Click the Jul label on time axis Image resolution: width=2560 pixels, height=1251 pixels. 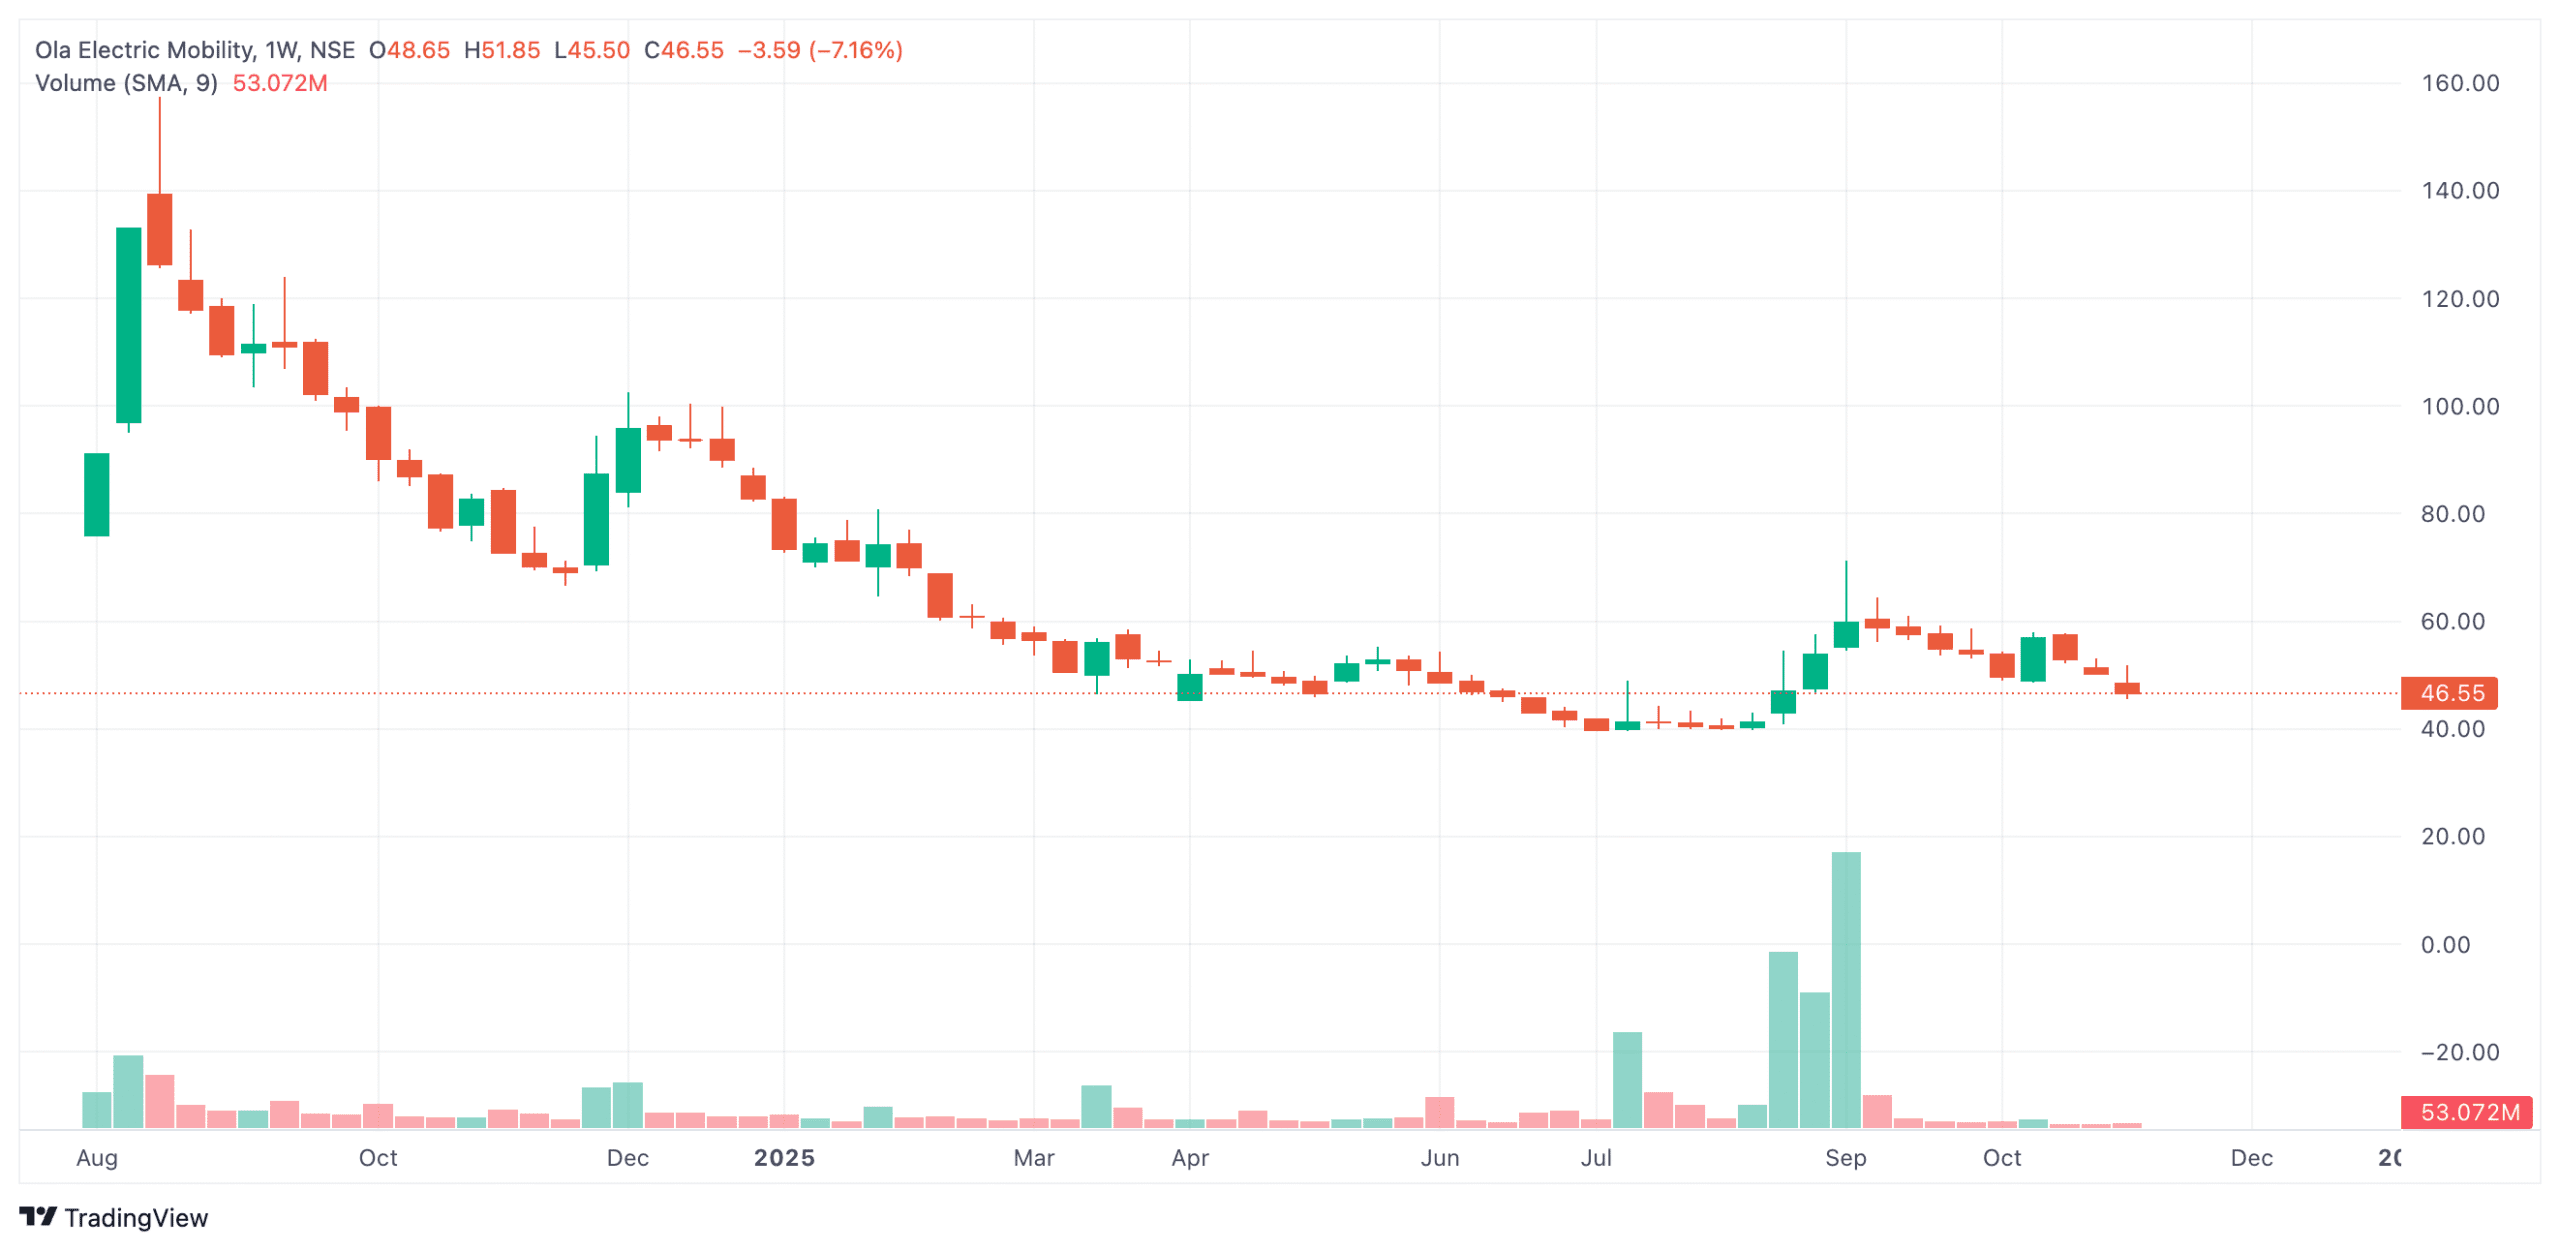[1595, 1157]
